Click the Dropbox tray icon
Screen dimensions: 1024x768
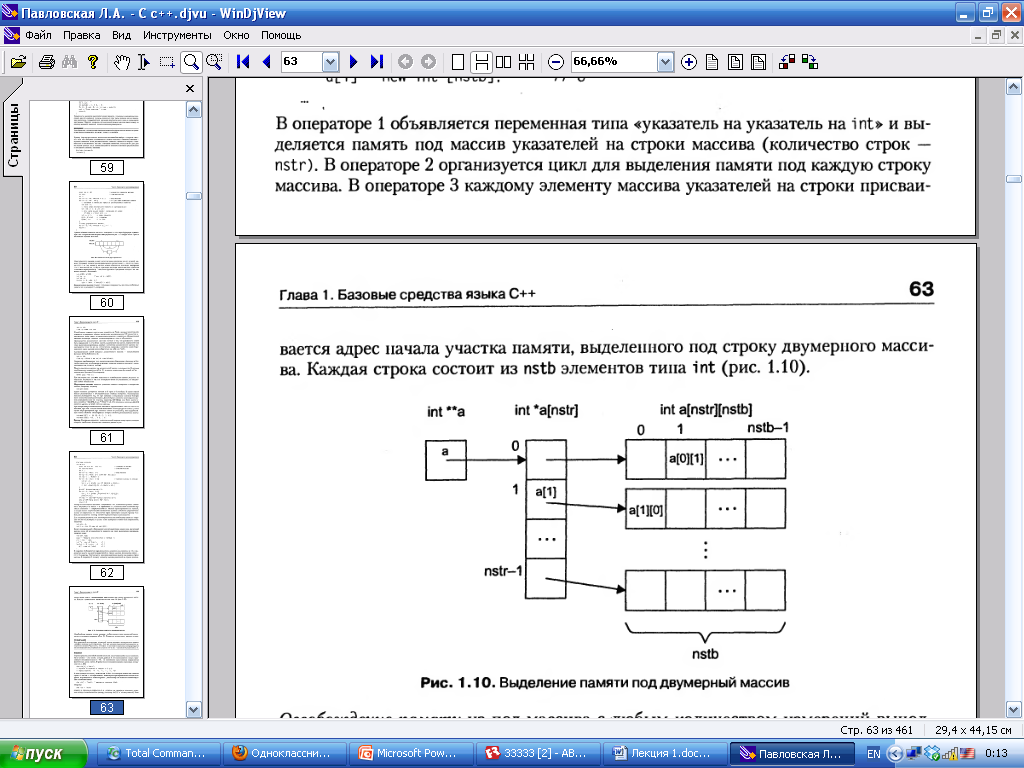coord(931,754)
